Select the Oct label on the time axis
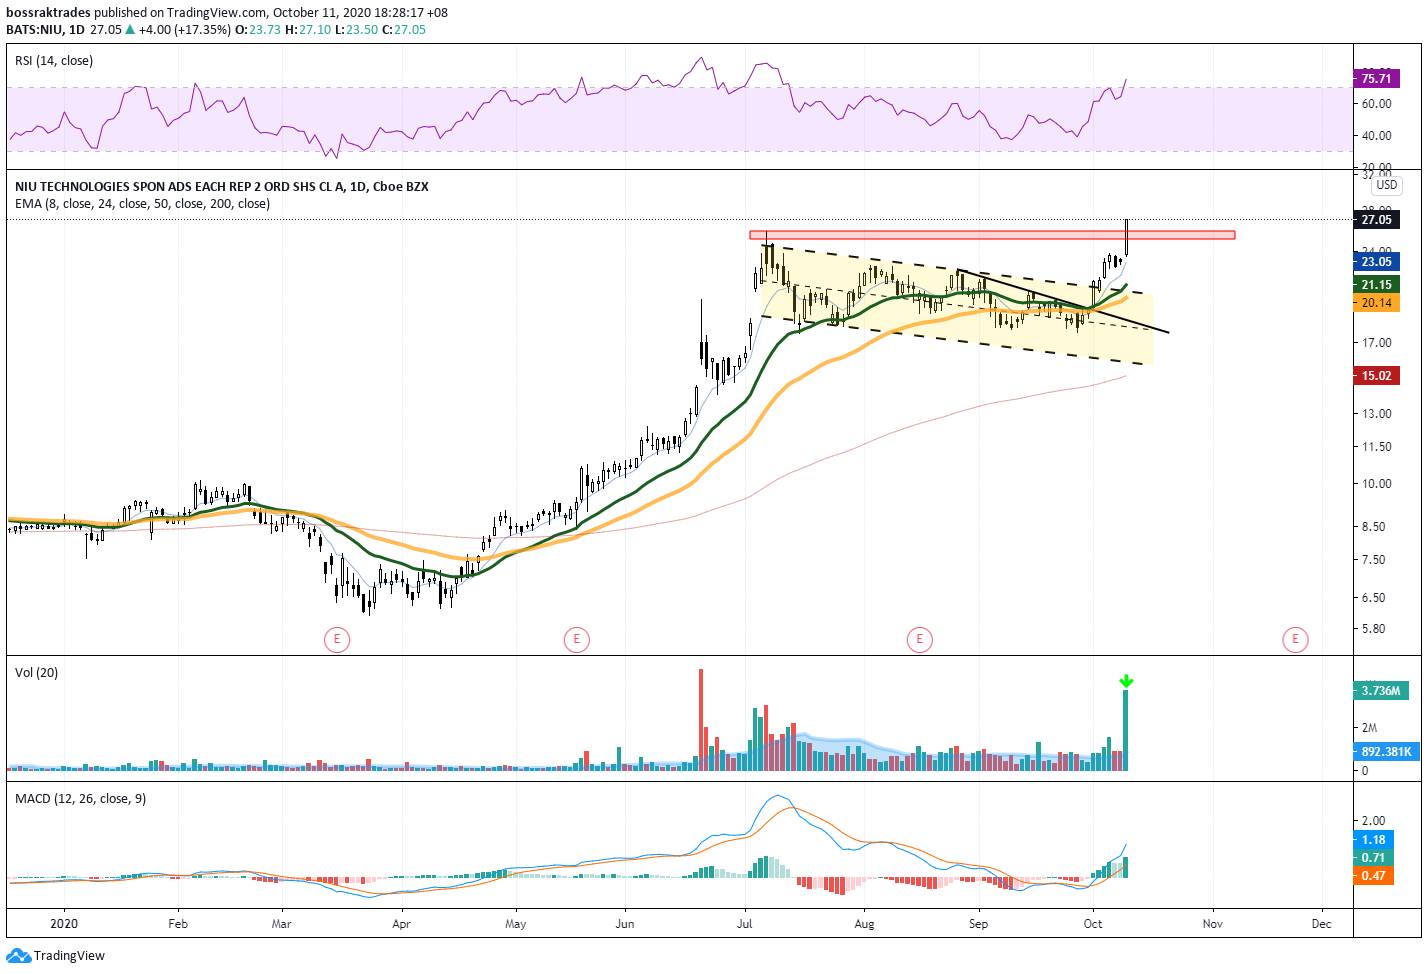 1091,925
